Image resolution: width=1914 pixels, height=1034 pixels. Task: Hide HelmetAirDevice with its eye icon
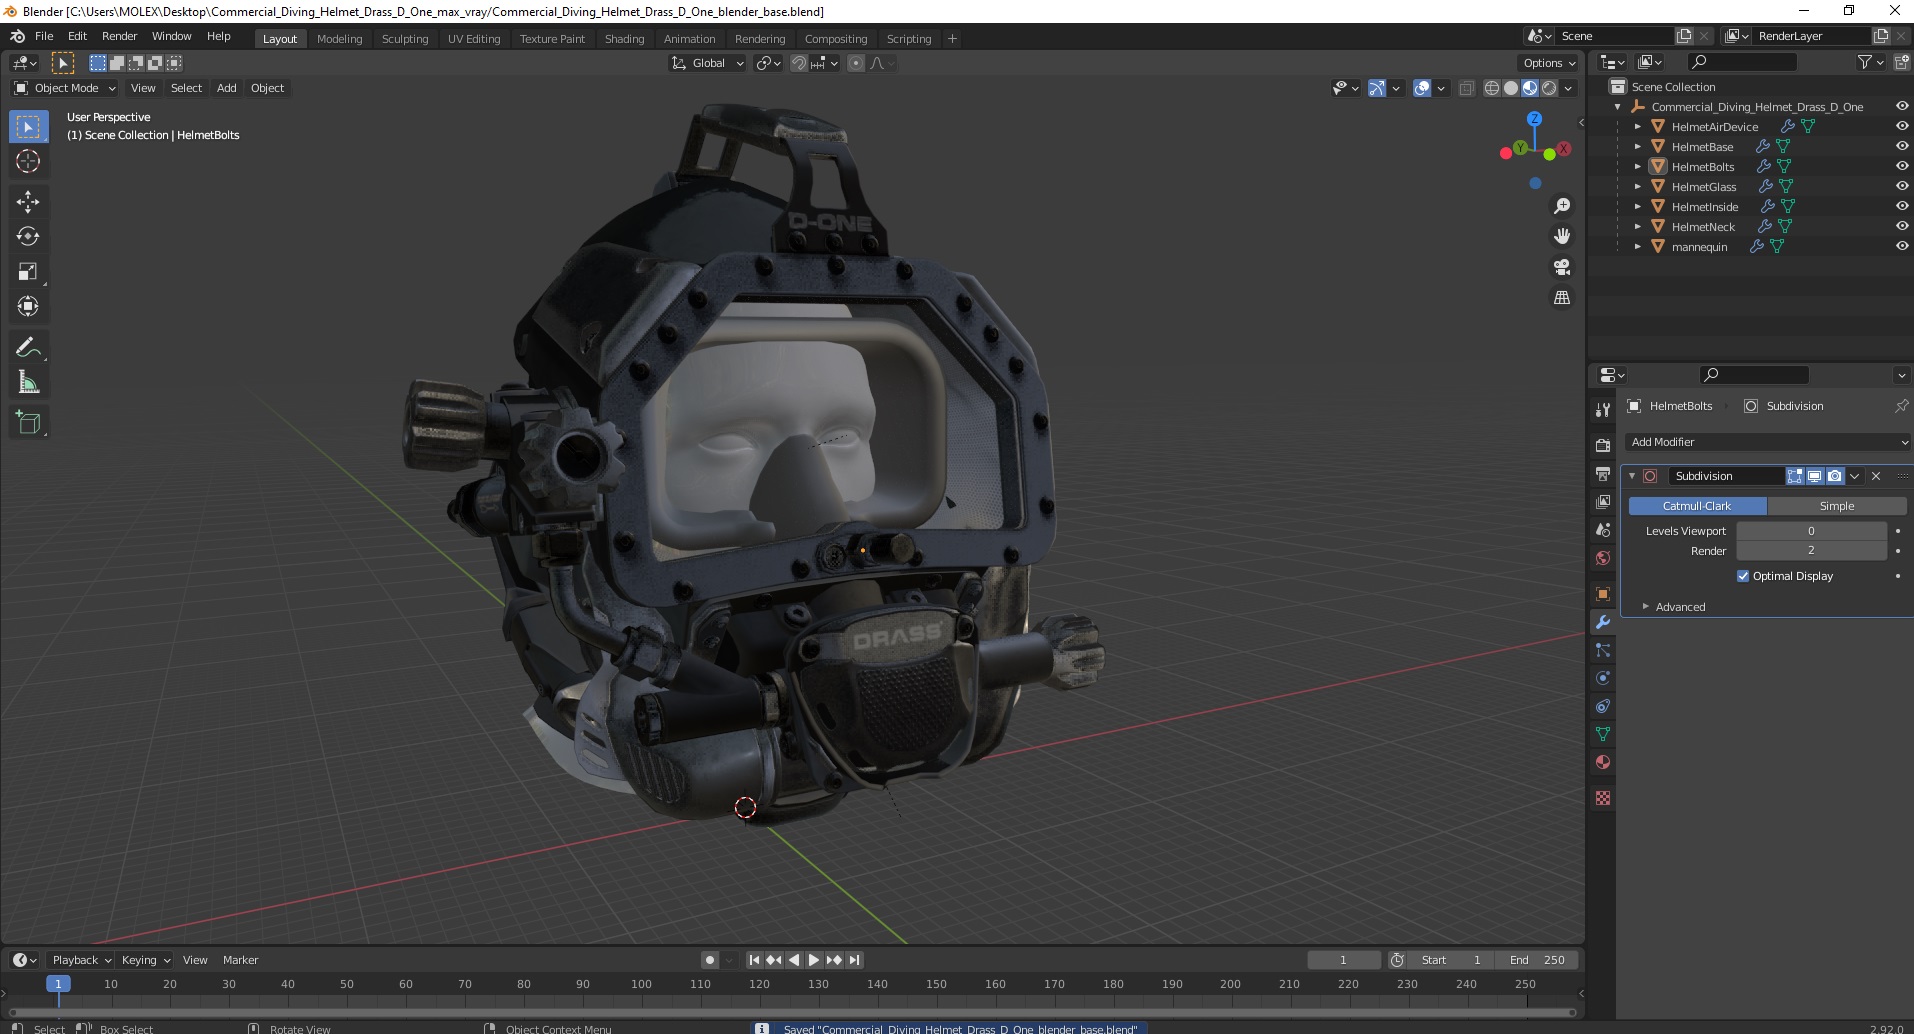[1901, 127]
